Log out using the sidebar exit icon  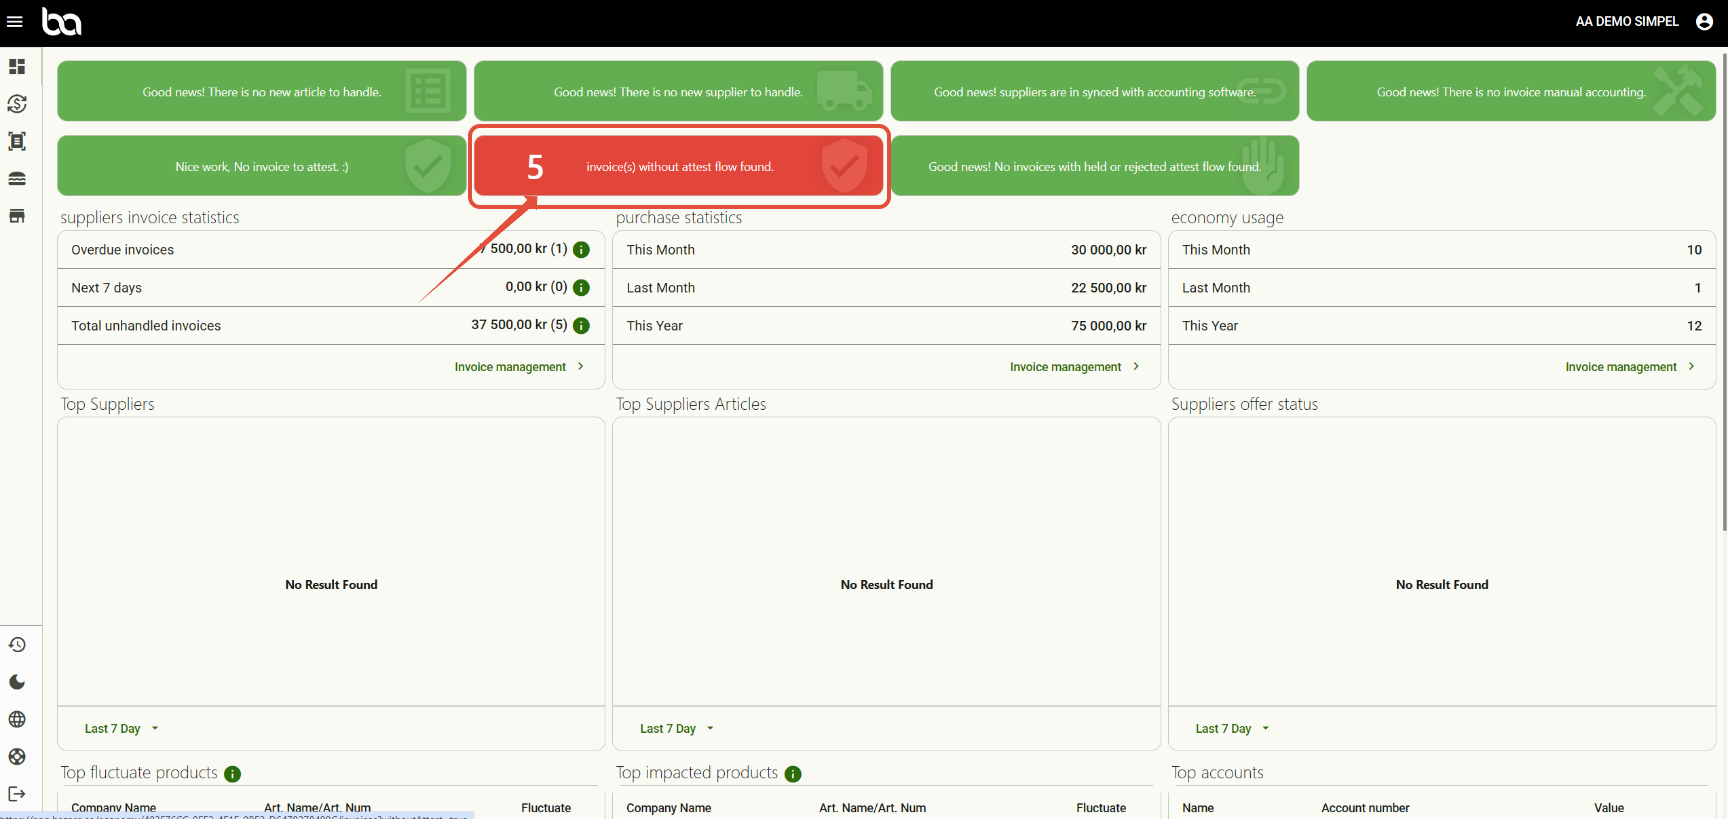17,794
